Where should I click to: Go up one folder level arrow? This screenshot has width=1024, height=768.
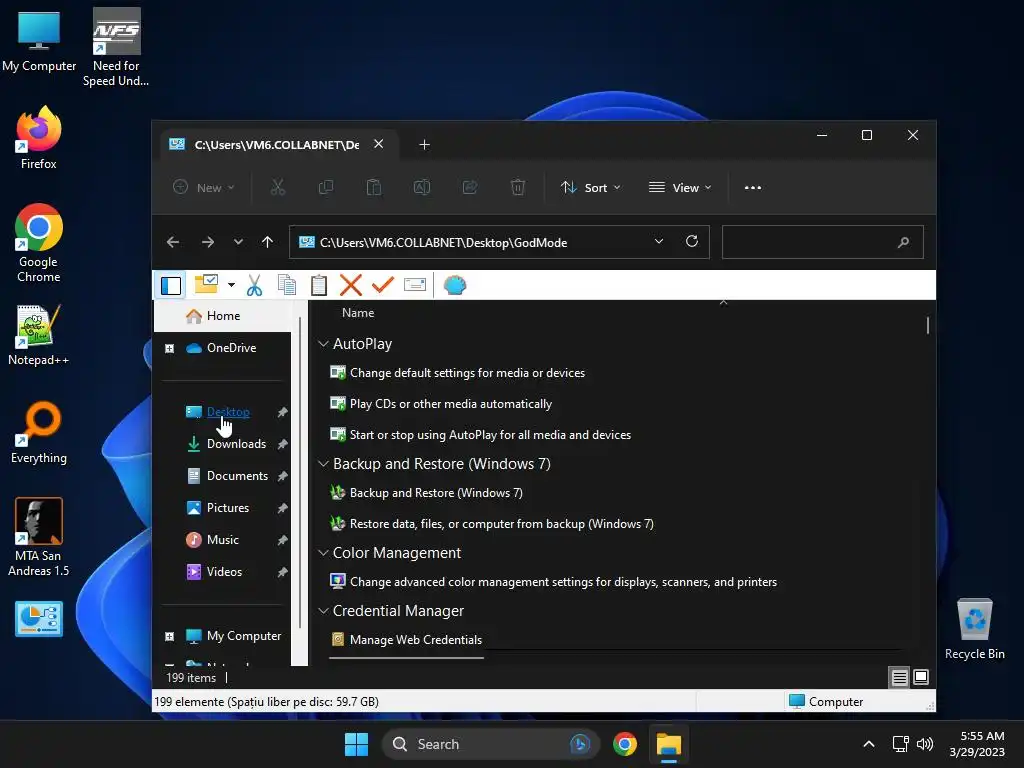(x=267, y=242)
